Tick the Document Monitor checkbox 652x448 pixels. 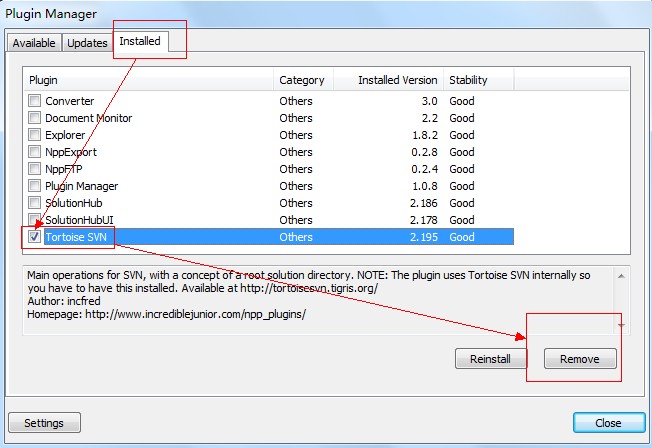coord(35,118)
